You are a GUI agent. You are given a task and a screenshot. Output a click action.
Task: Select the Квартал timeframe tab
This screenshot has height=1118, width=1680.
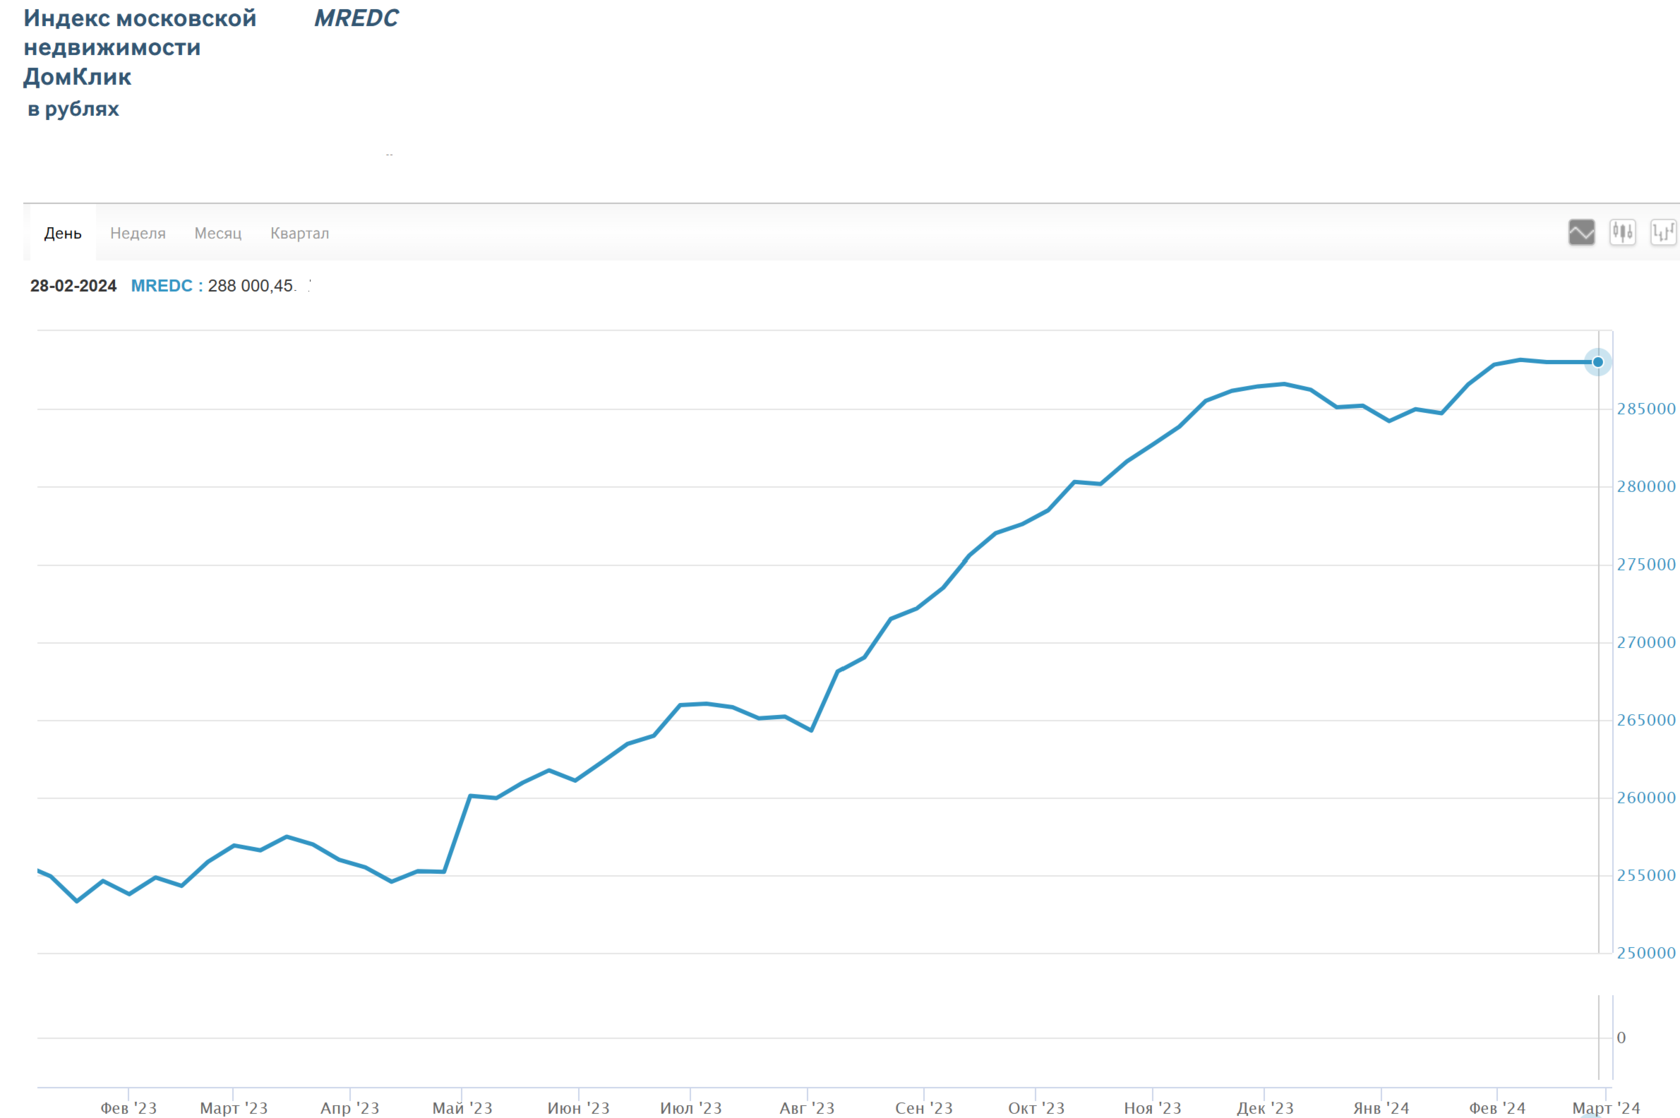pyautogui.click(x=300, y=233)
